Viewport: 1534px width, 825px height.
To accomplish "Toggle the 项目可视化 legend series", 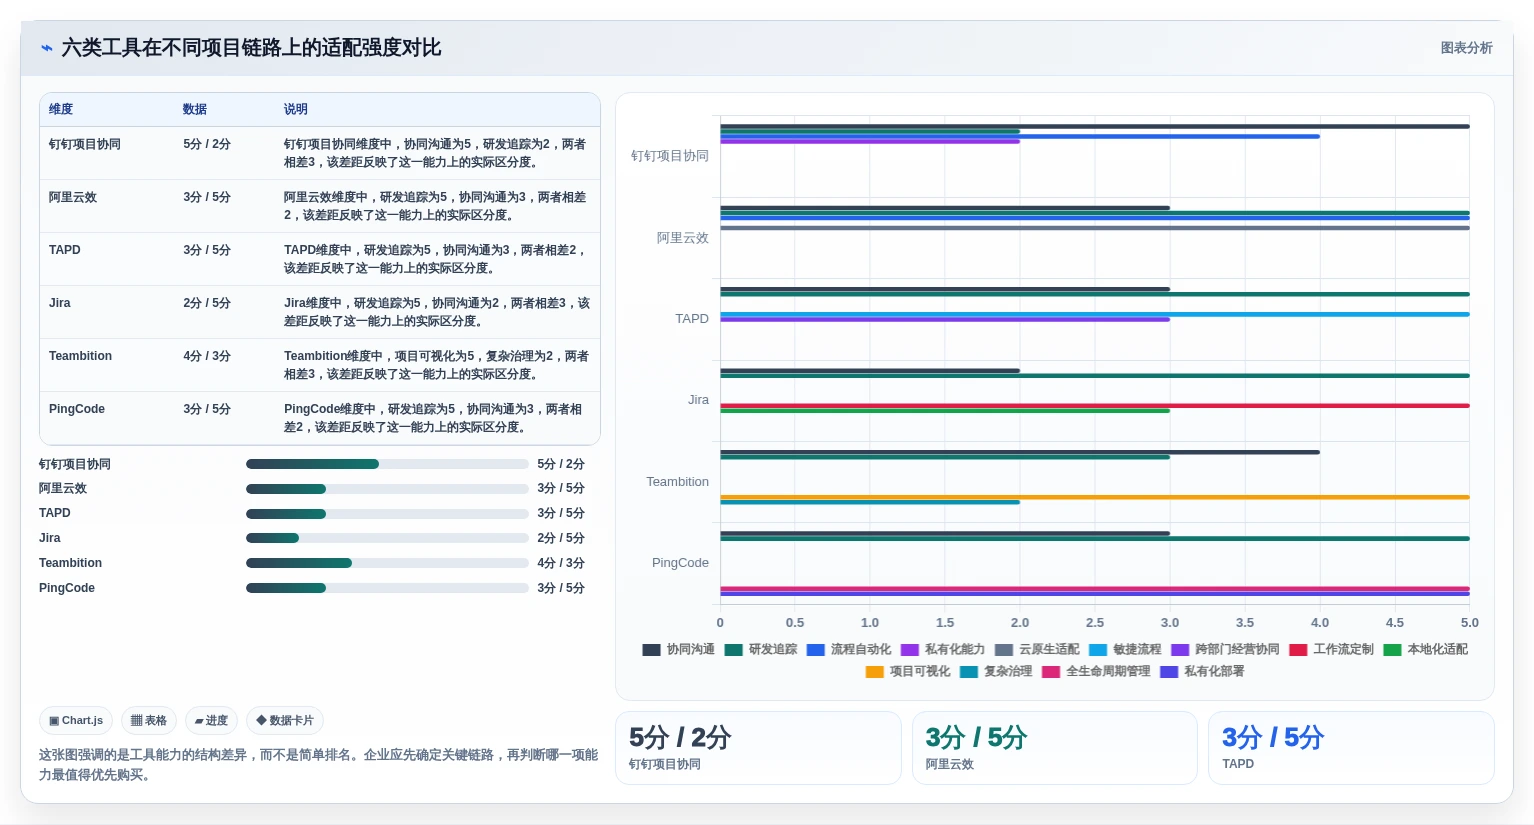I will click(x=908, y=672).
